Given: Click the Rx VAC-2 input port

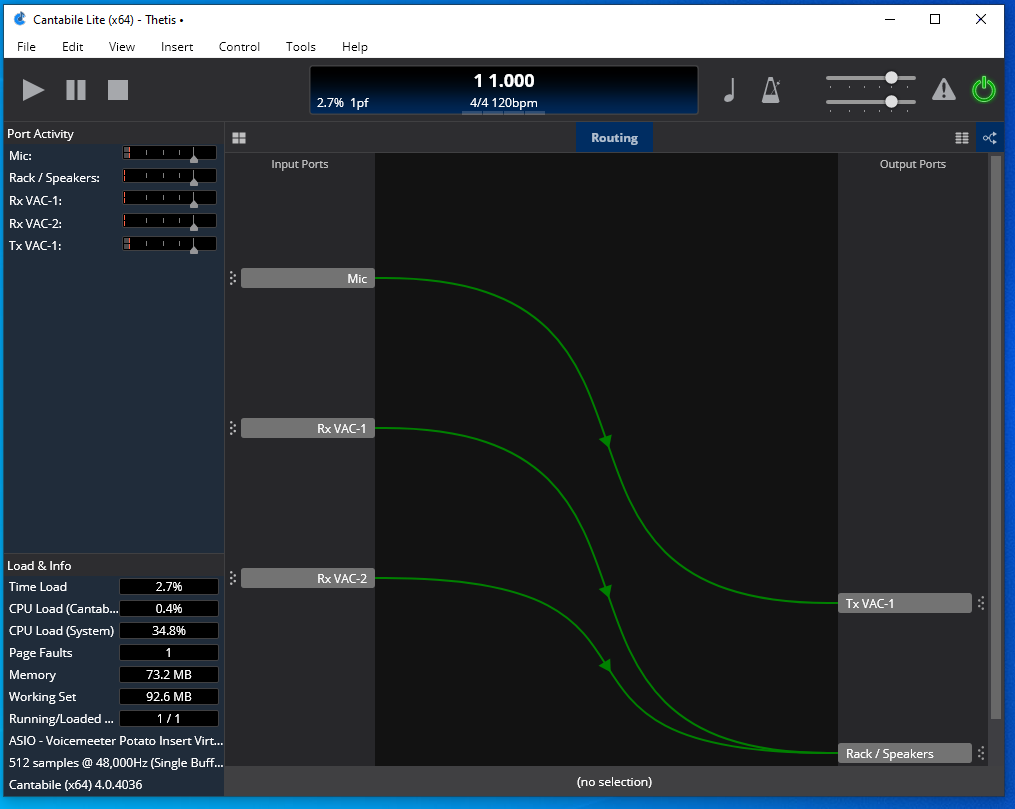Looking at the screenshot, I should click(x=308, y=578).
